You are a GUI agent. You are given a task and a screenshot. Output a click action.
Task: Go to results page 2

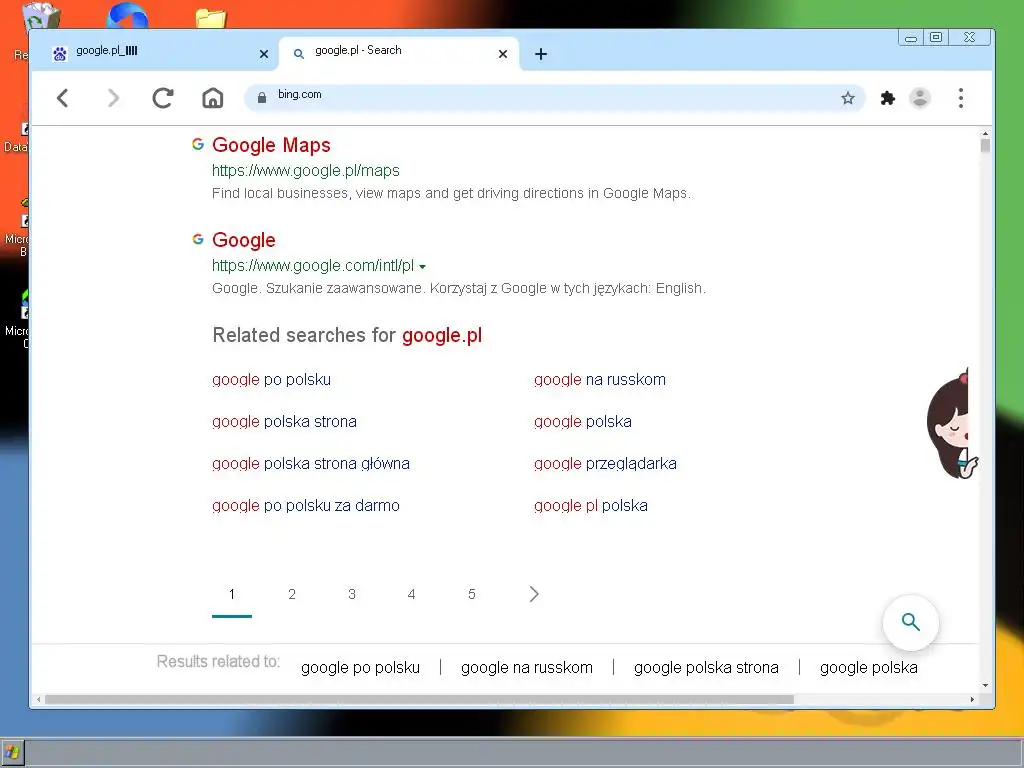(292, 594)
